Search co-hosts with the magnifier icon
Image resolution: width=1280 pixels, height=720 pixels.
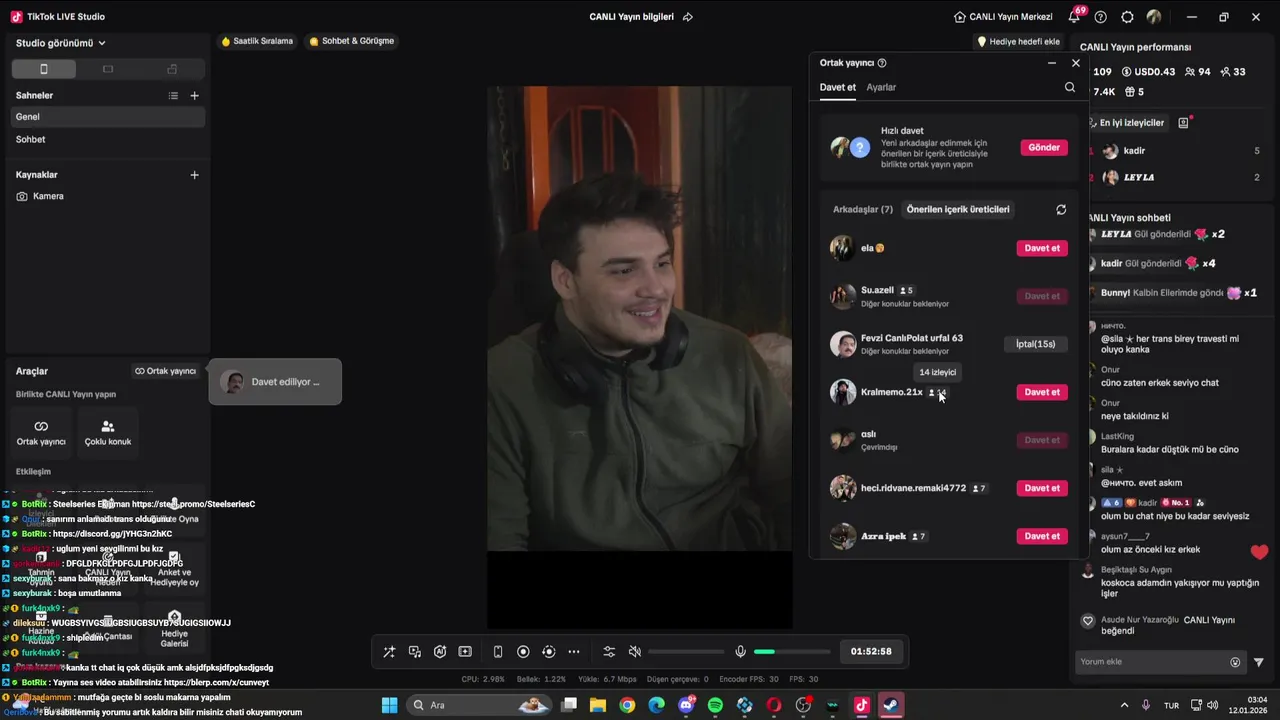point(1070,88)
